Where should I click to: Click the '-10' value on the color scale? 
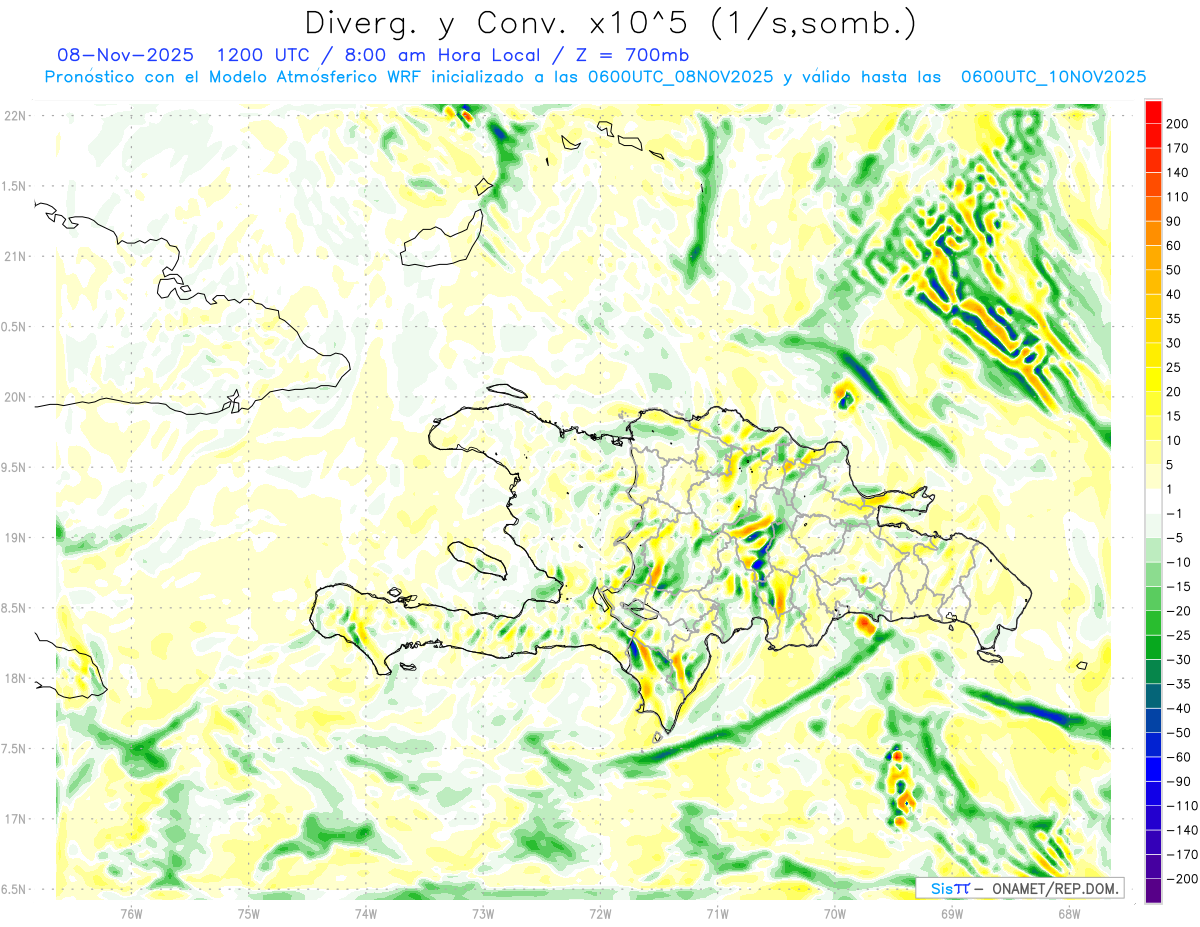pos(1180,562)
